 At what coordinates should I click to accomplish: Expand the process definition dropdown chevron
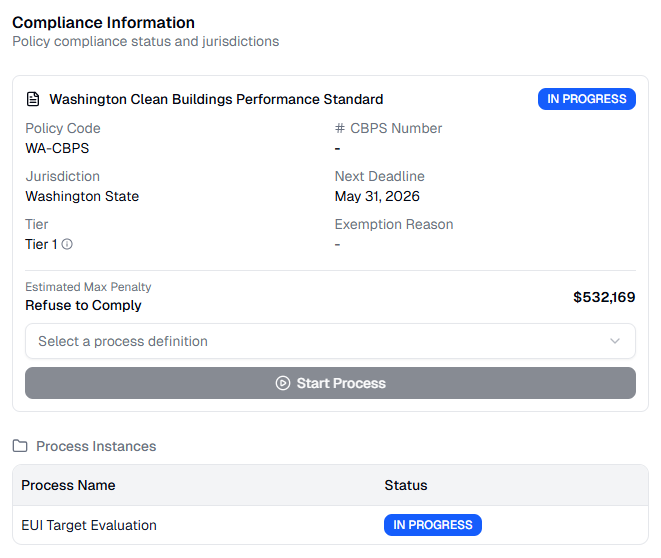click(x=615, y=341)
